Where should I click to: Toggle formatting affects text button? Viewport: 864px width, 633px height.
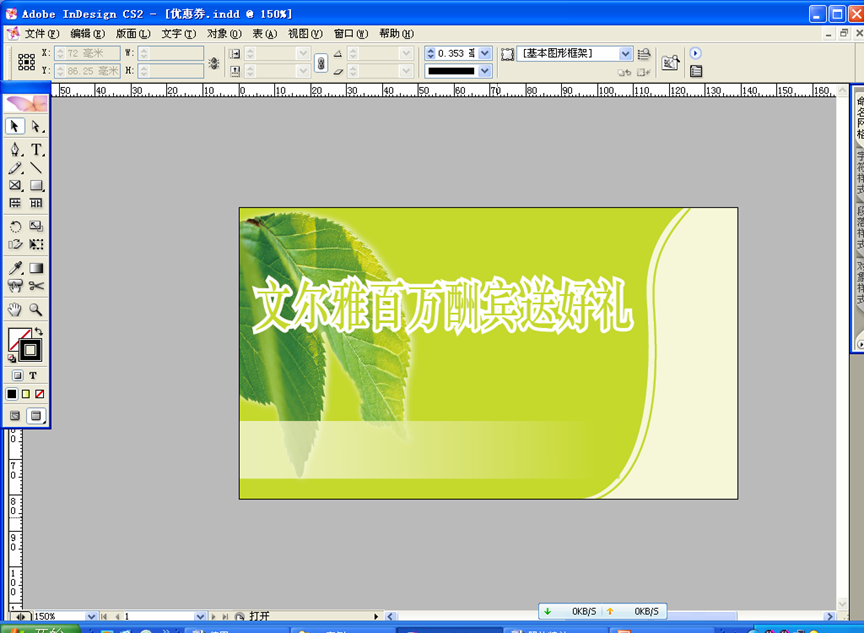pos(33,376)
